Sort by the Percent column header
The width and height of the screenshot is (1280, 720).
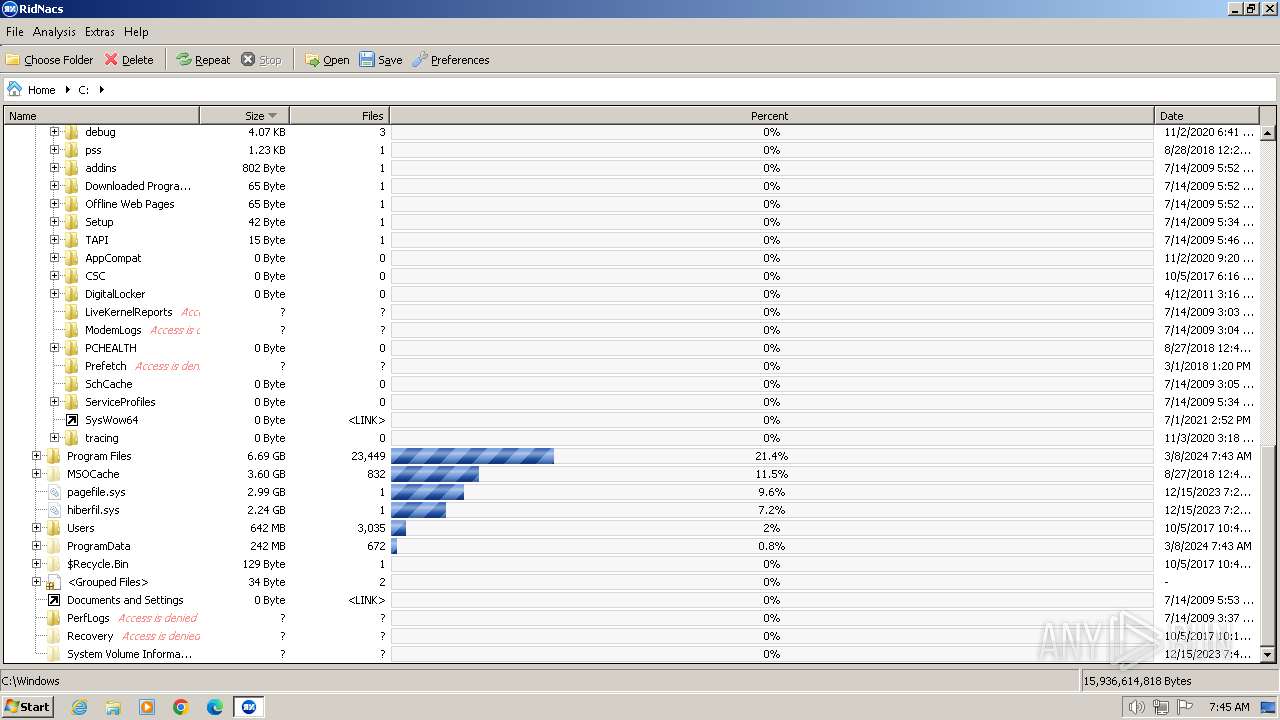point(772,116)
